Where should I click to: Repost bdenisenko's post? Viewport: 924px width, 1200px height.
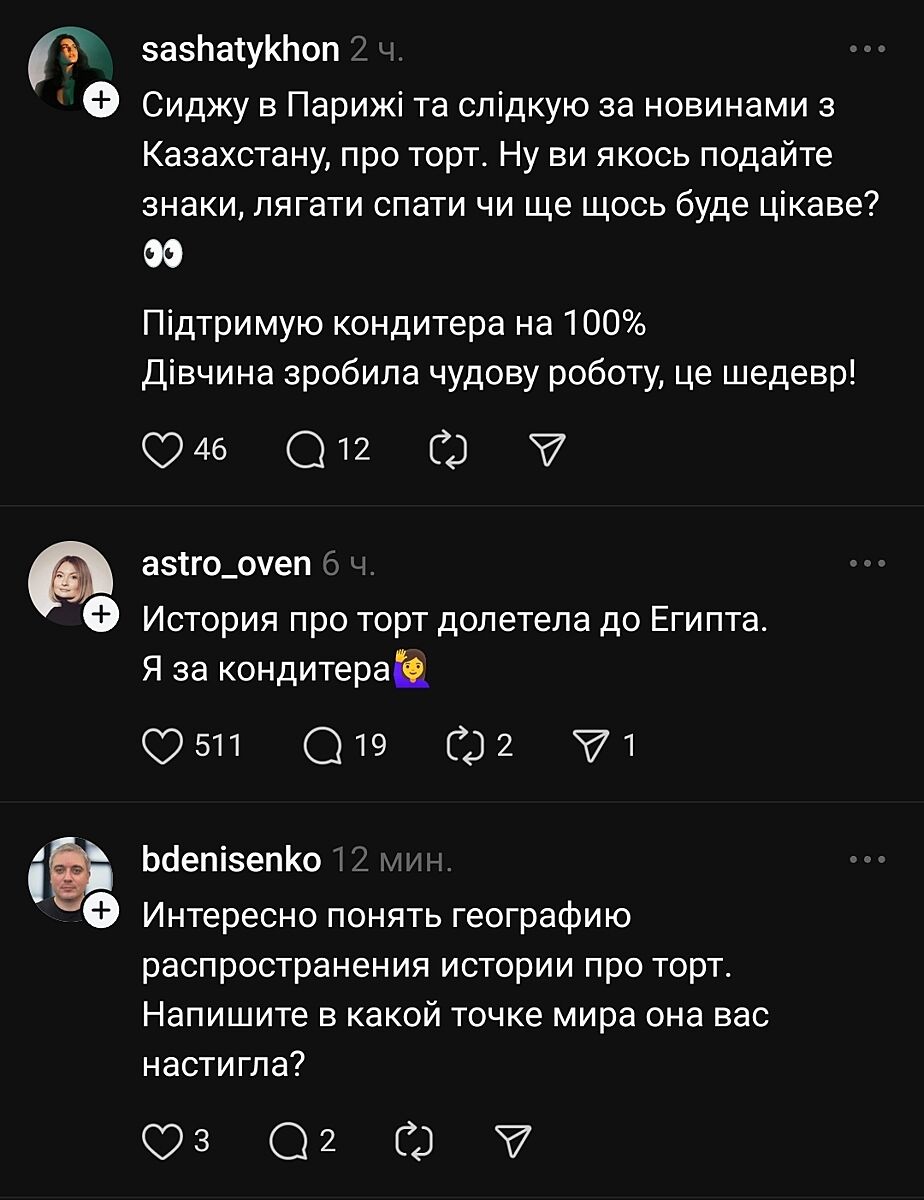pos(414,1141)
